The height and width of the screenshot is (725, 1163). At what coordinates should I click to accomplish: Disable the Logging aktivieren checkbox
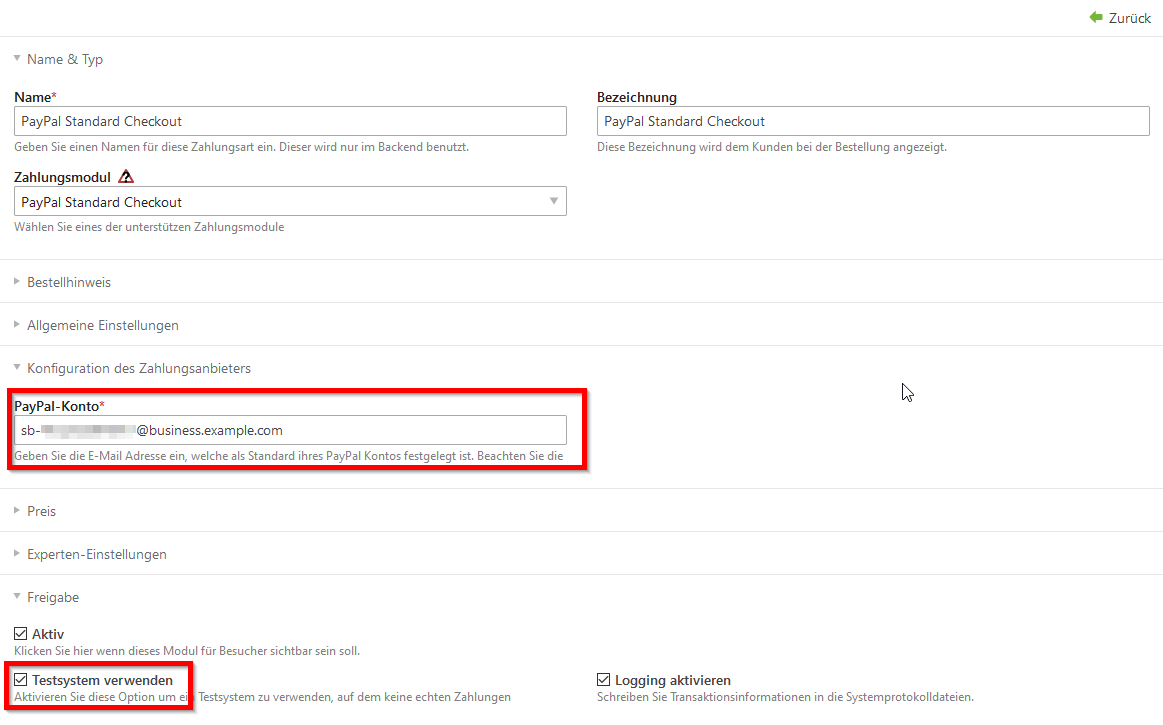coord(604,680)
